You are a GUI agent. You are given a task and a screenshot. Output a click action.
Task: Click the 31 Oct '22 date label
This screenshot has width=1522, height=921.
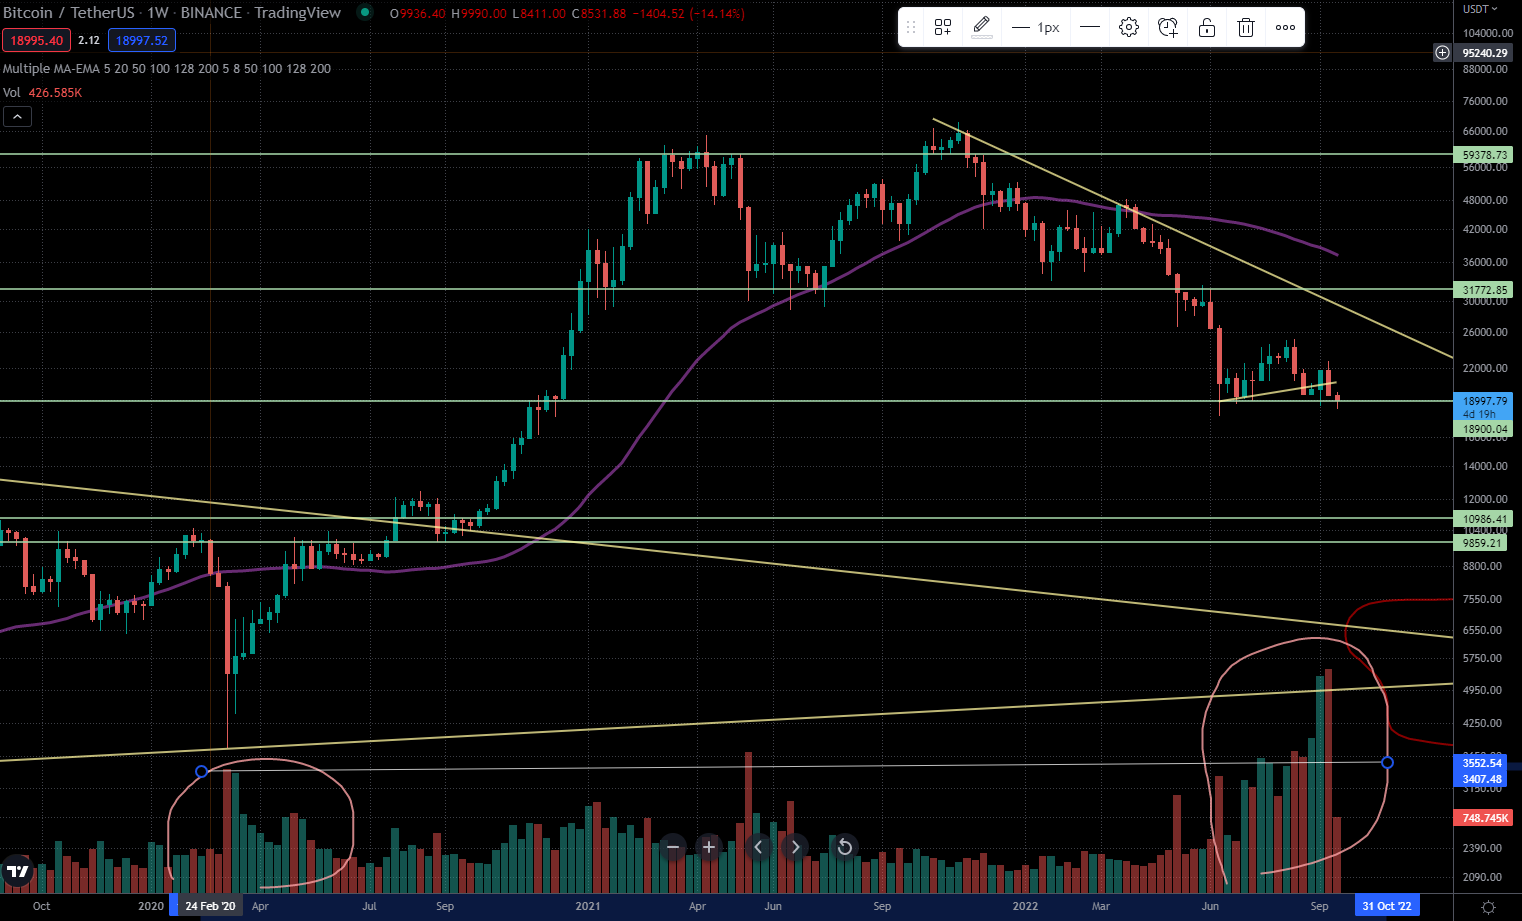click(1387, 906)
